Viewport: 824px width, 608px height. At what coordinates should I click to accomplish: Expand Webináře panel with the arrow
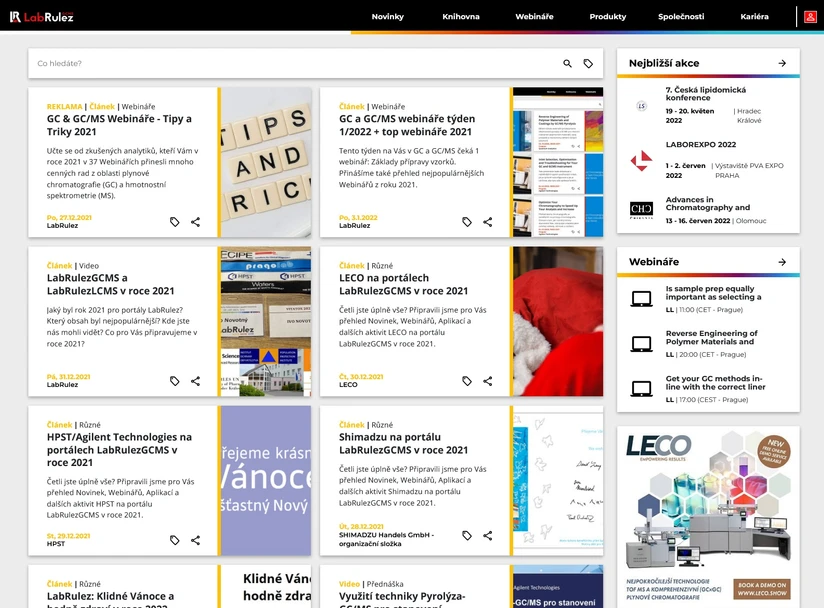pos(782,262)
